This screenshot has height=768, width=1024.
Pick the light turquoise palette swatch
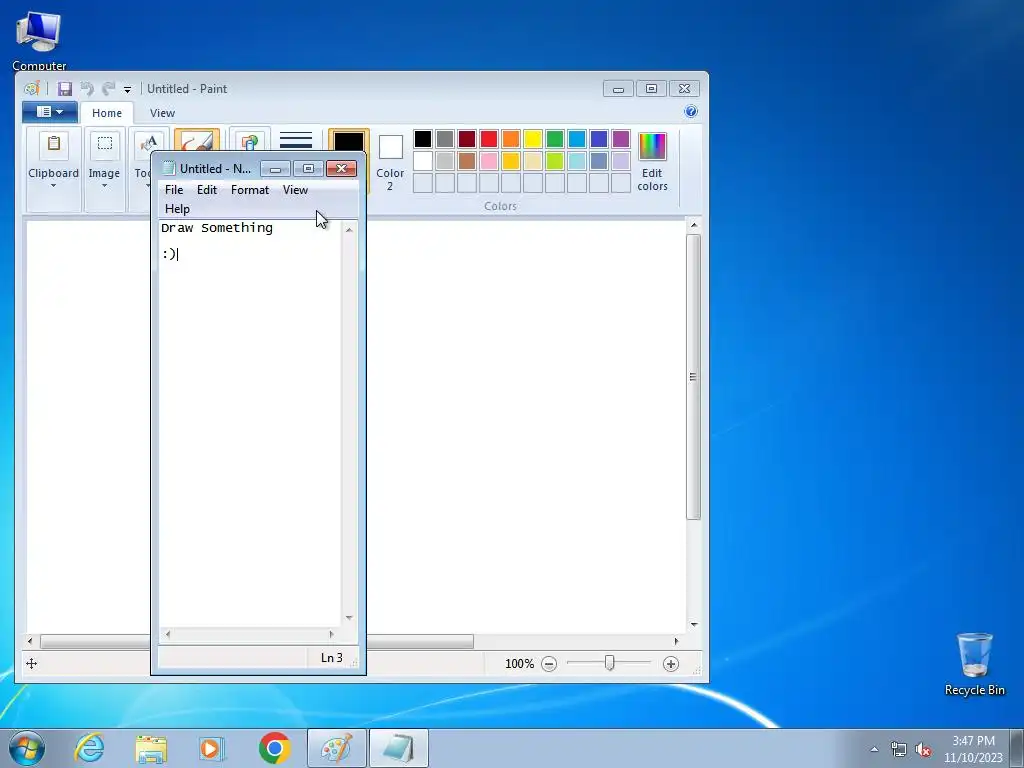point(577,161)
